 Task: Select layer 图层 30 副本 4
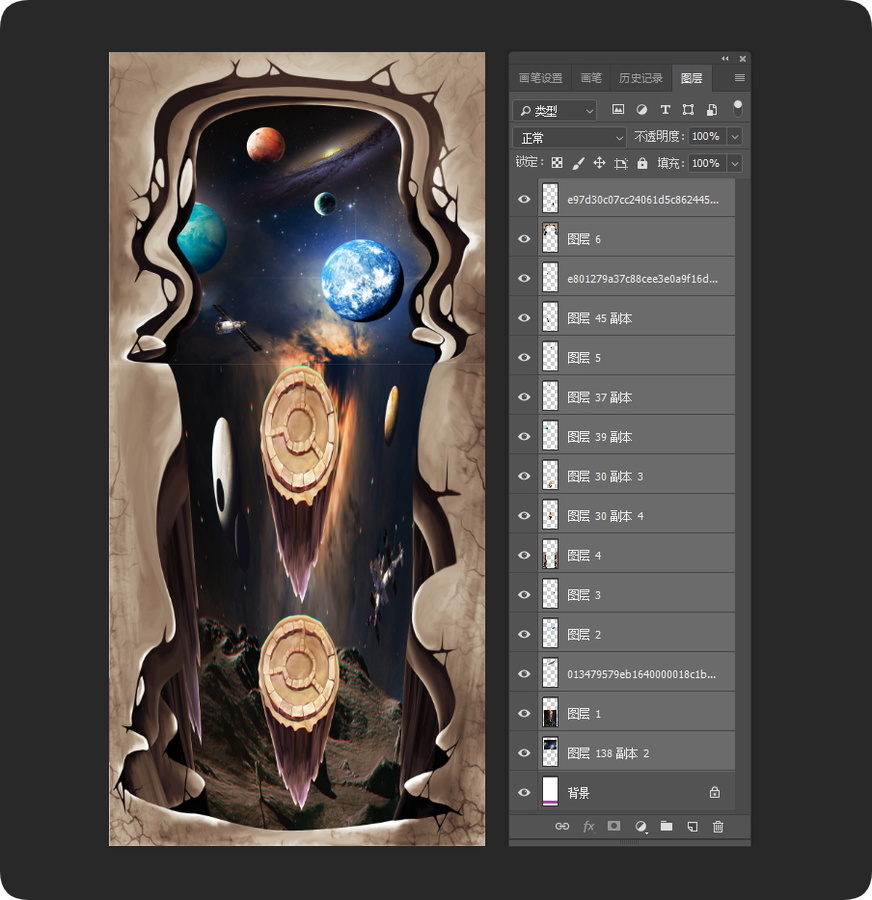point(622,515)
